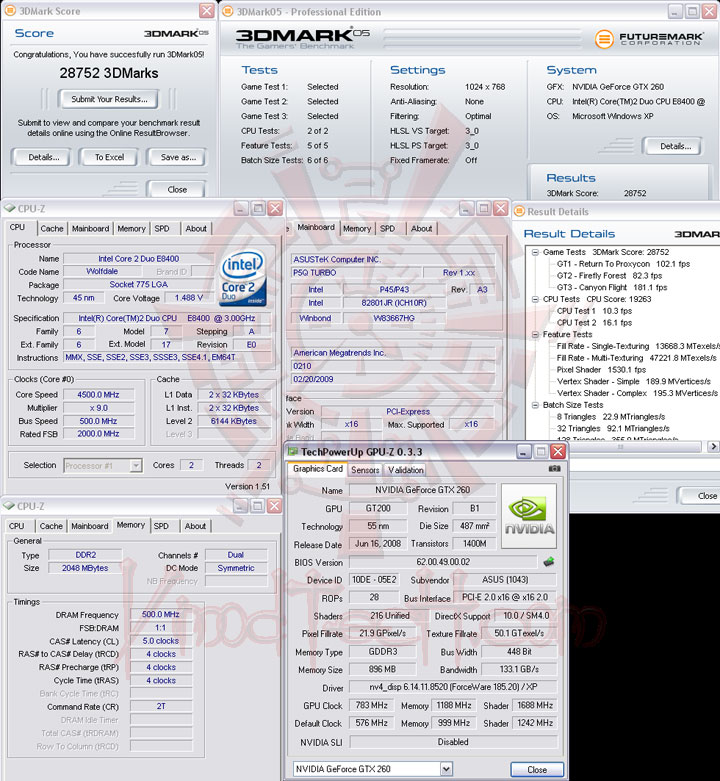Open CPU tab in bottom CPU-Z window
The height and width of the screenshot is (781, 720).
[x=16, y=526]
